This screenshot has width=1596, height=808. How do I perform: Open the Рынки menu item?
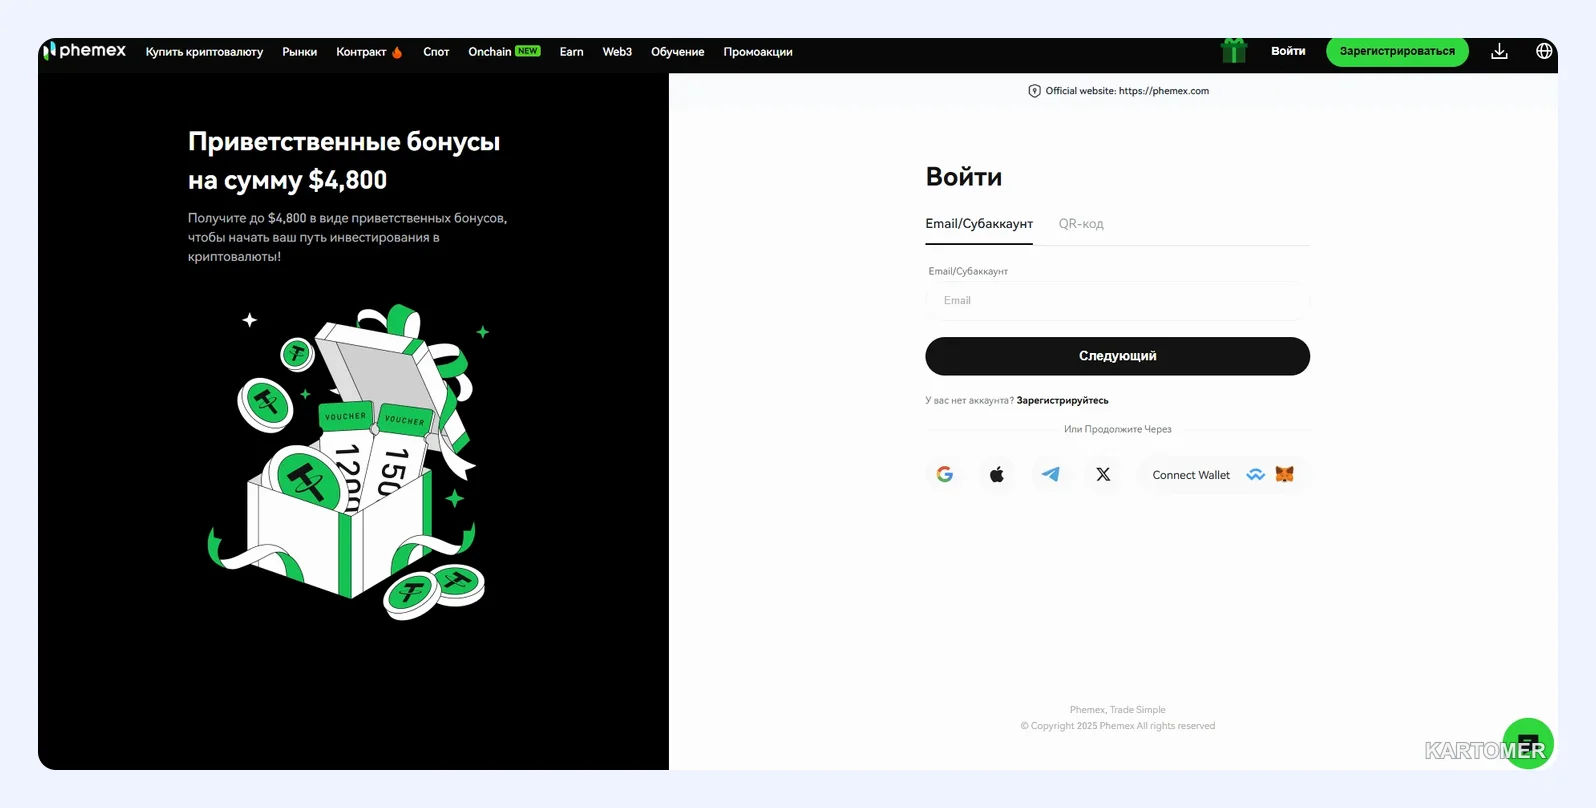tap(300, 52)
